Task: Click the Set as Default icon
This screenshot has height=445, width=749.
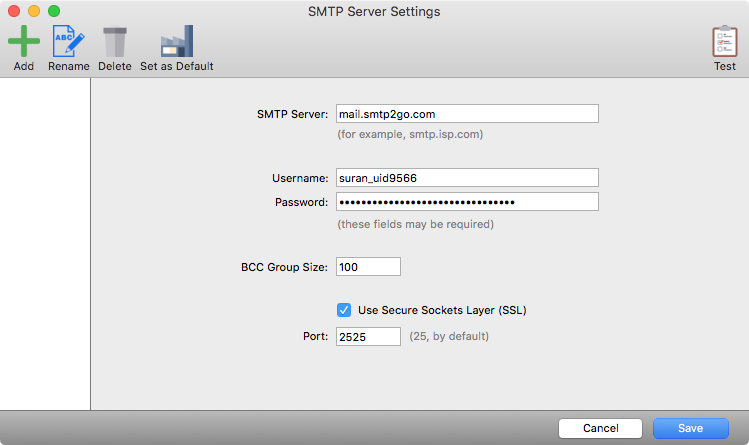Action: [176, 42]
